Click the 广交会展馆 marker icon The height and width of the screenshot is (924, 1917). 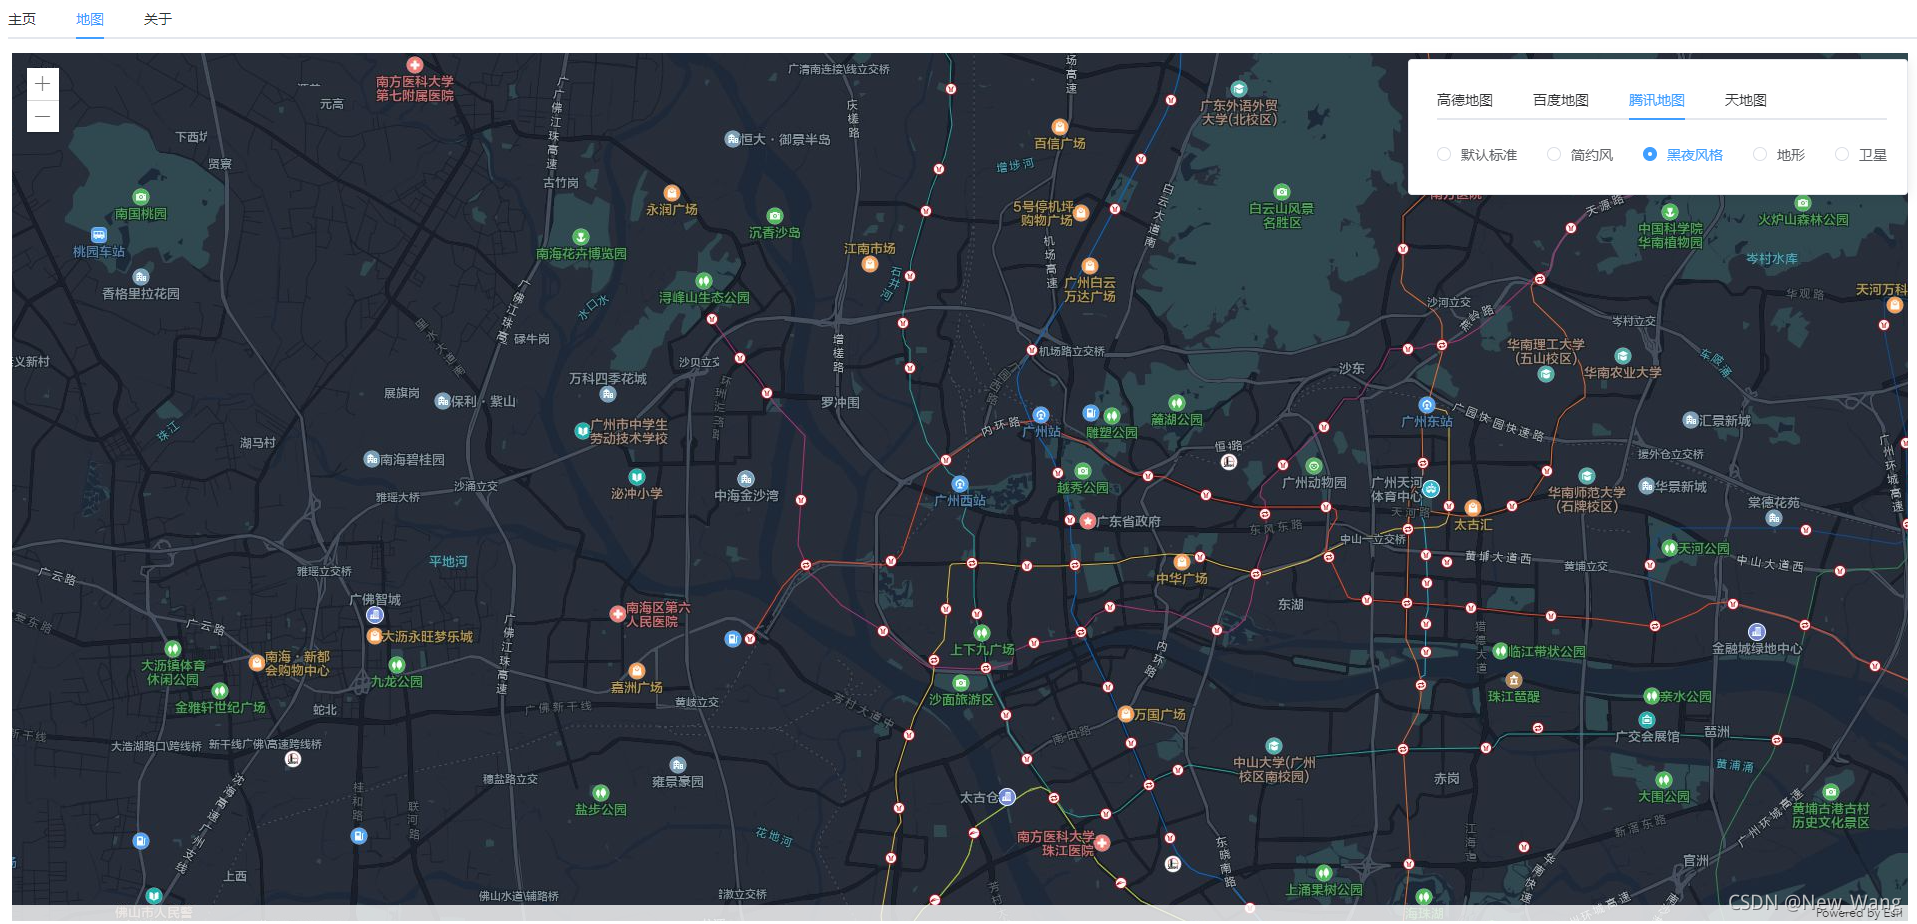(x=1647, y=720)
